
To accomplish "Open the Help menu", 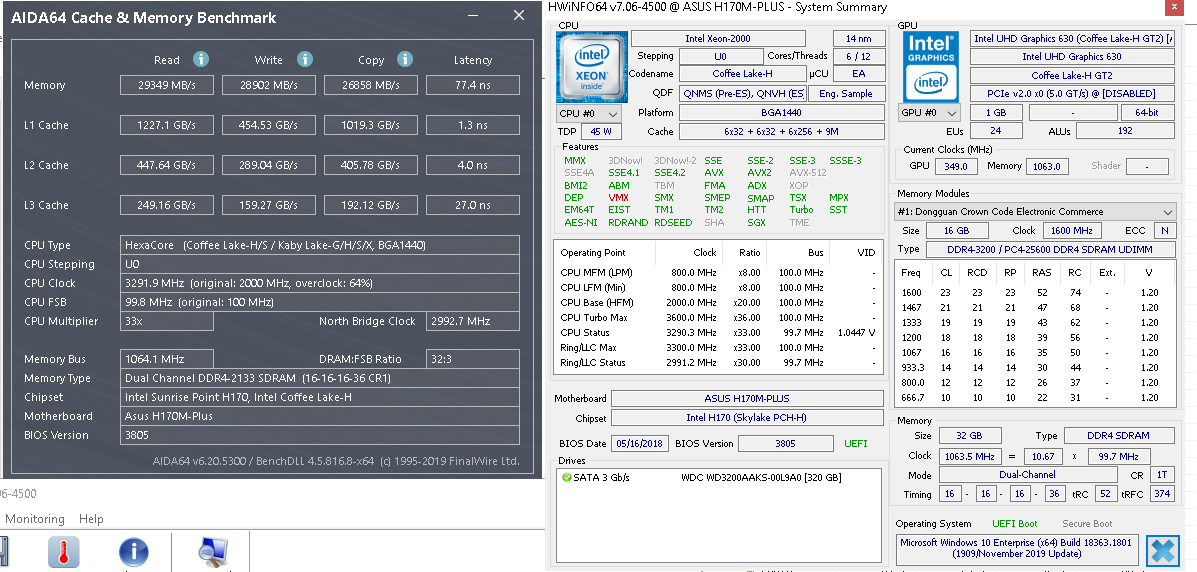I will pos(91,519).
